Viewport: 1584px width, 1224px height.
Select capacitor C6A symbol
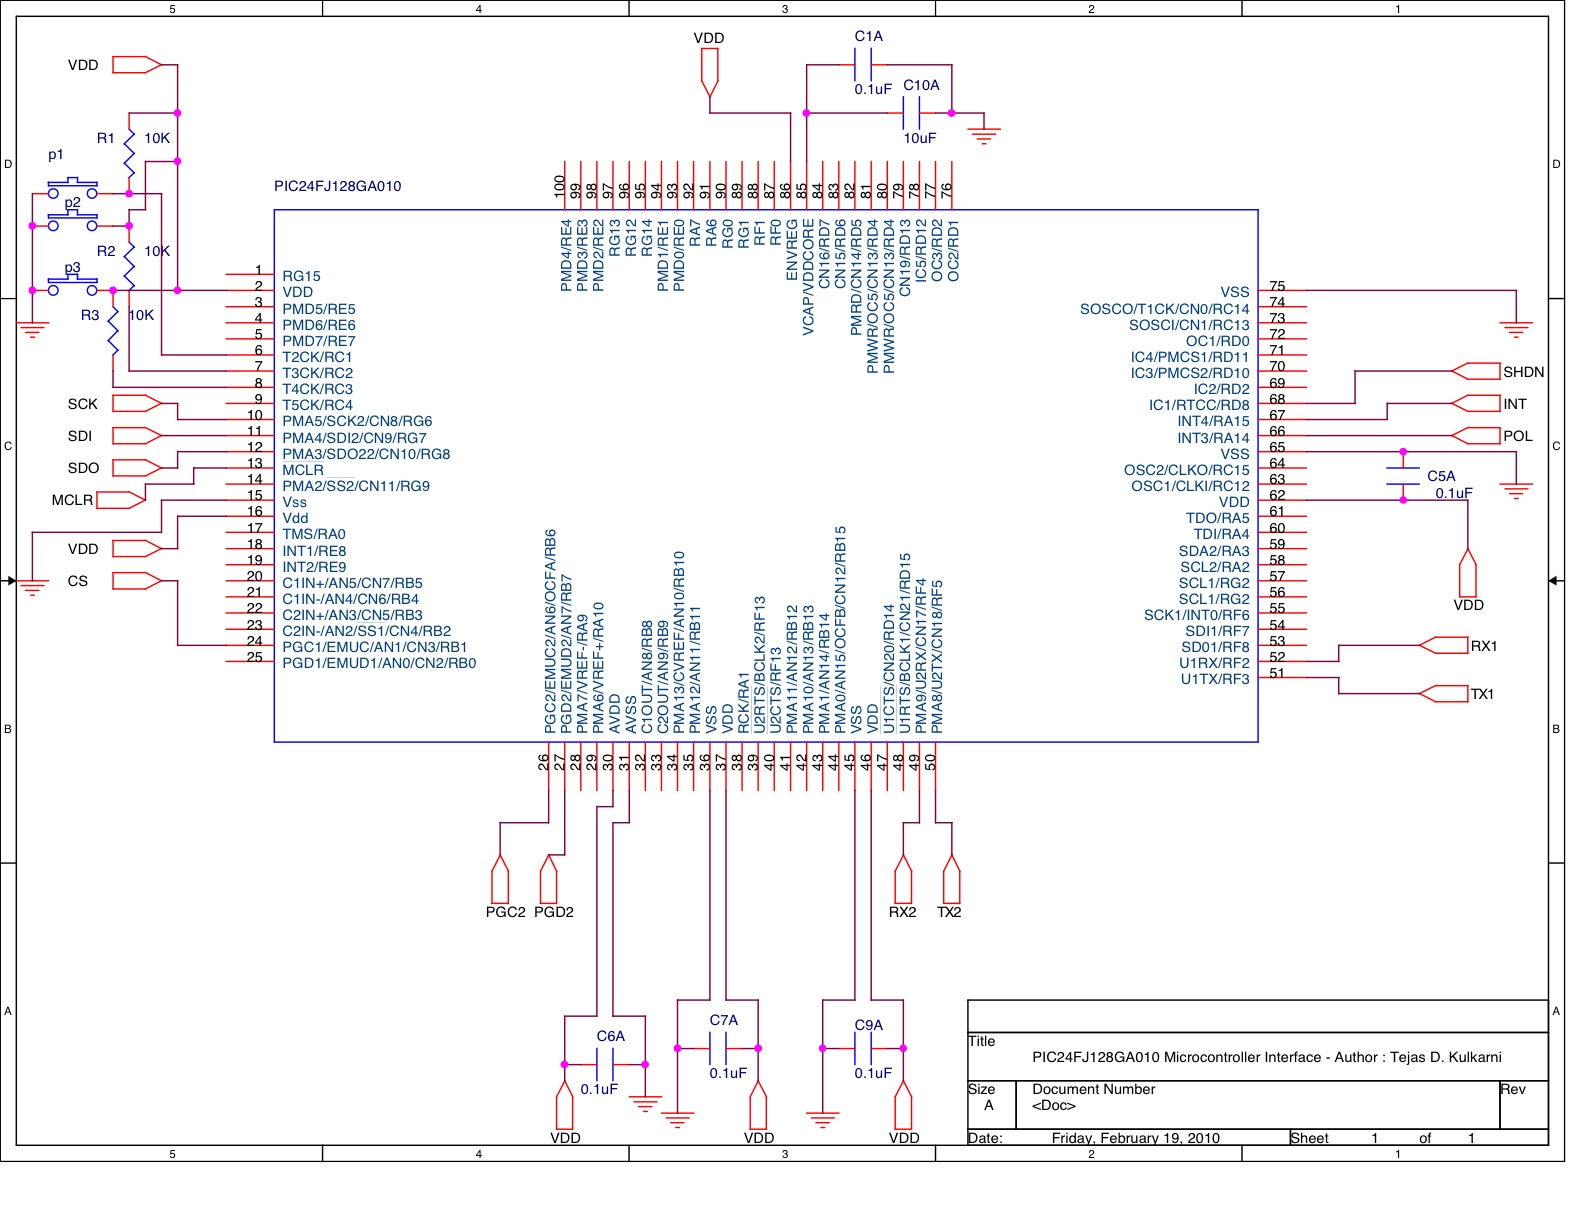click(x=605, y=1065)
